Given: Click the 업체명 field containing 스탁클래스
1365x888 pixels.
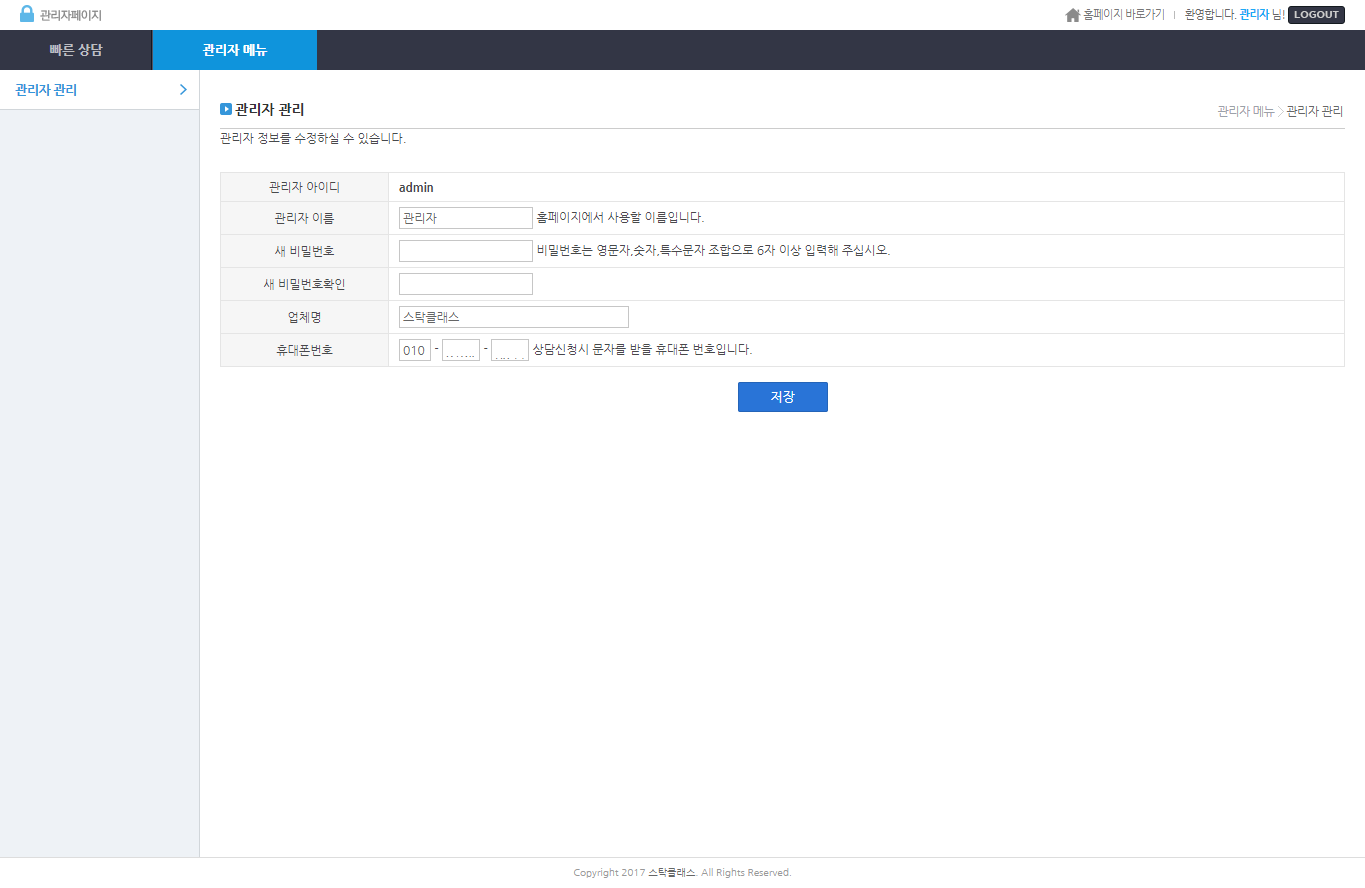Looking at the screenshot, I should click(513, 317).
